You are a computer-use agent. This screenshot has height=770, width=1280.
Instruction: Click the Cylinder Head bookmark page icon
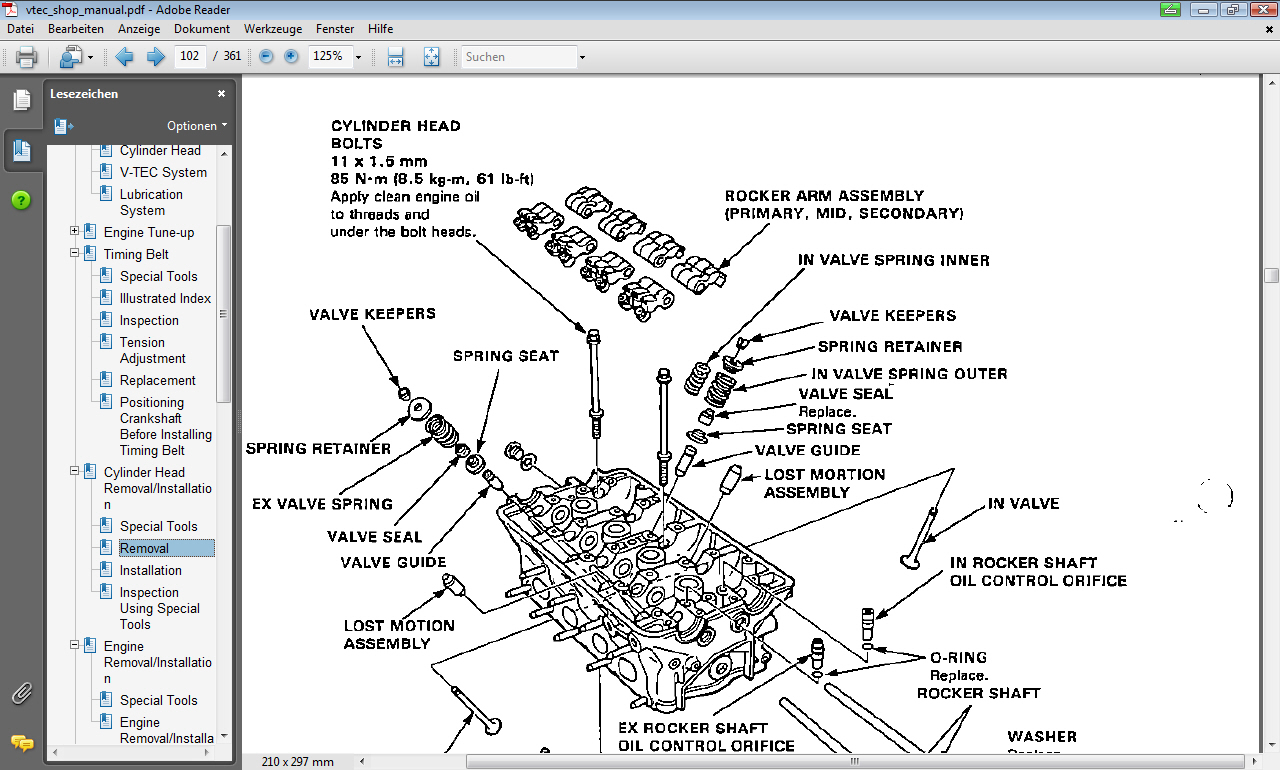pos(106,150)
